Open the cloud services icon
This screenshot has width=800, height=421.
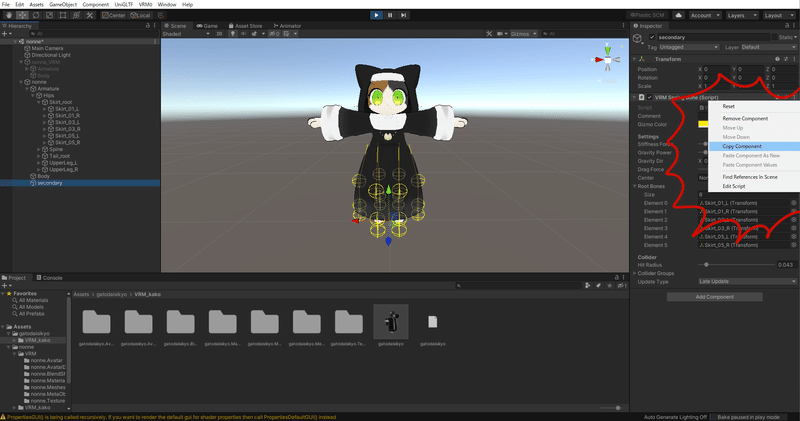point(678,15)
